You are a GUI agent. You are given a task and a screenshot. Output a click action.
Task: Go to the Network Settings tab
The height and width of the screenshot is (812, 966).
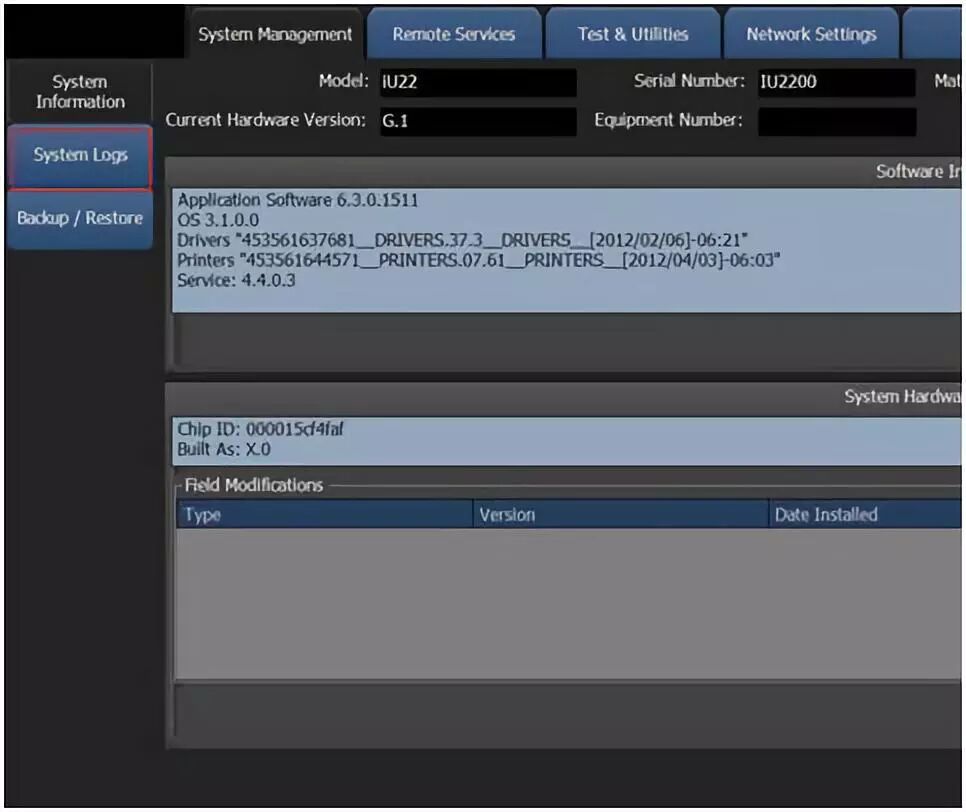(x=811, y=34)
